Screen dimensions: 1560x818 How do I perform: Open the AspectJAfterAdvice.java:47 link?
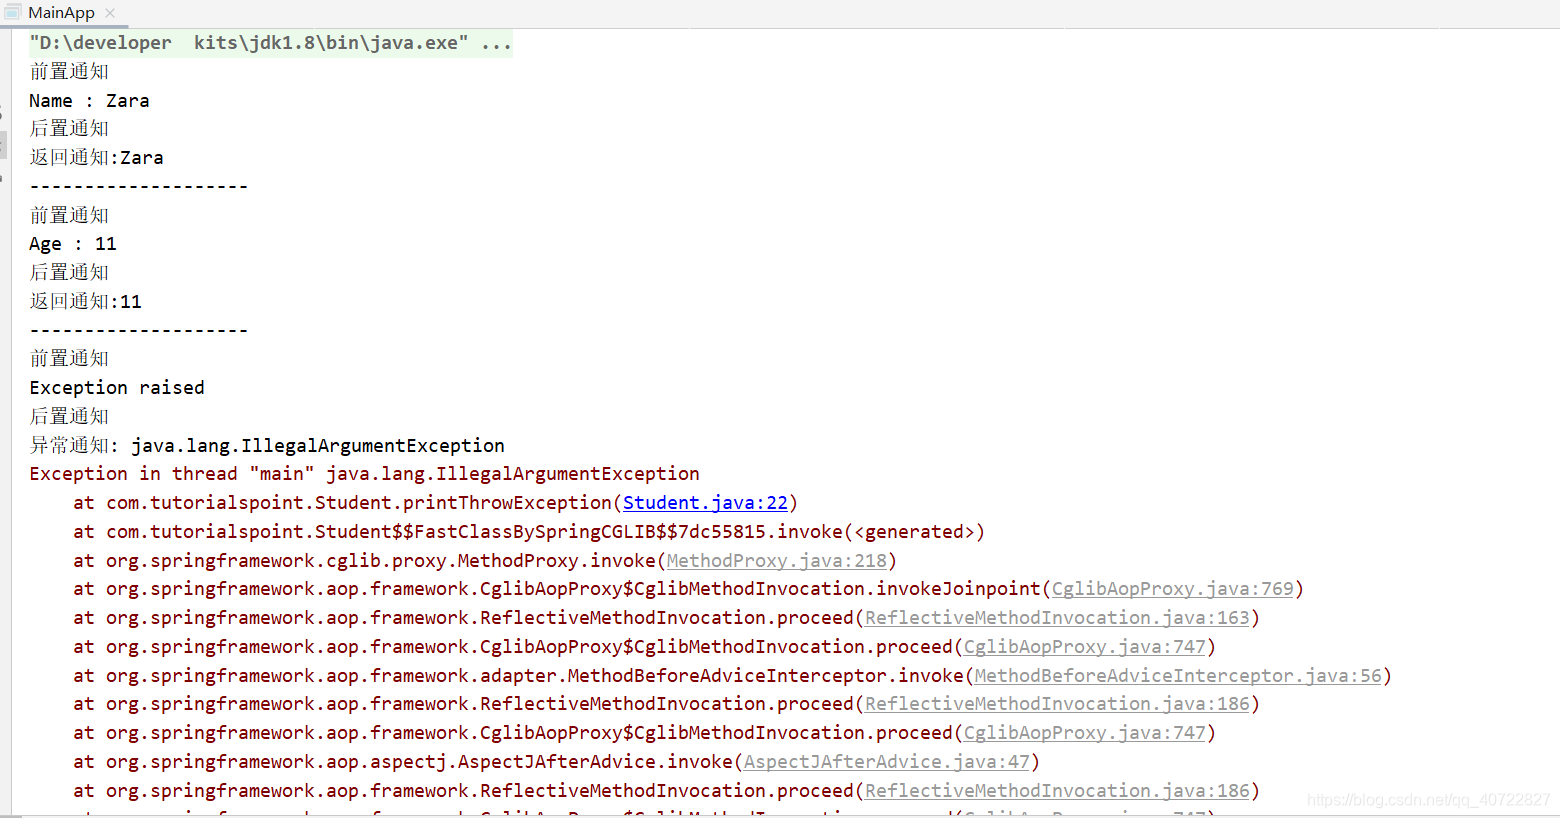[x=887, y=762]
